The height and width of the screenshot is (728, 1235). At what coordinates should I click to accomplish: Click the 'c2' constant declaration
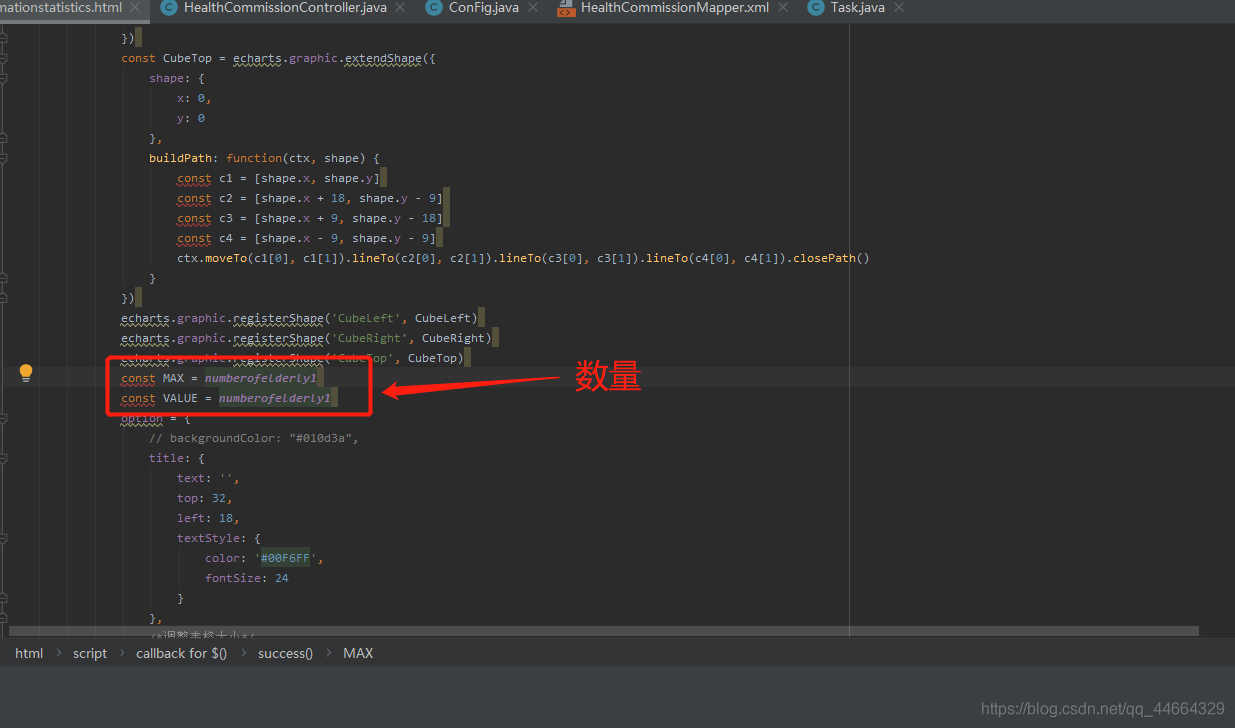click(x=226, y=198)
